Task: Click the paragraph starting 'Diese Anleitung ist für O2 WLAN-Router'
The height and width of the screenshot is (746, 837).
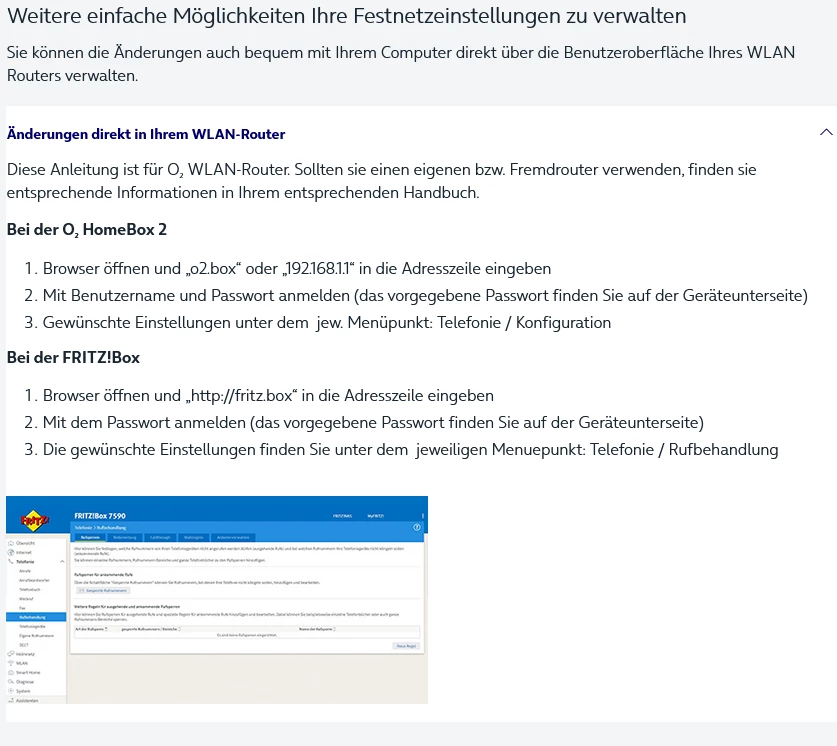Action: [x=382, y=181]
